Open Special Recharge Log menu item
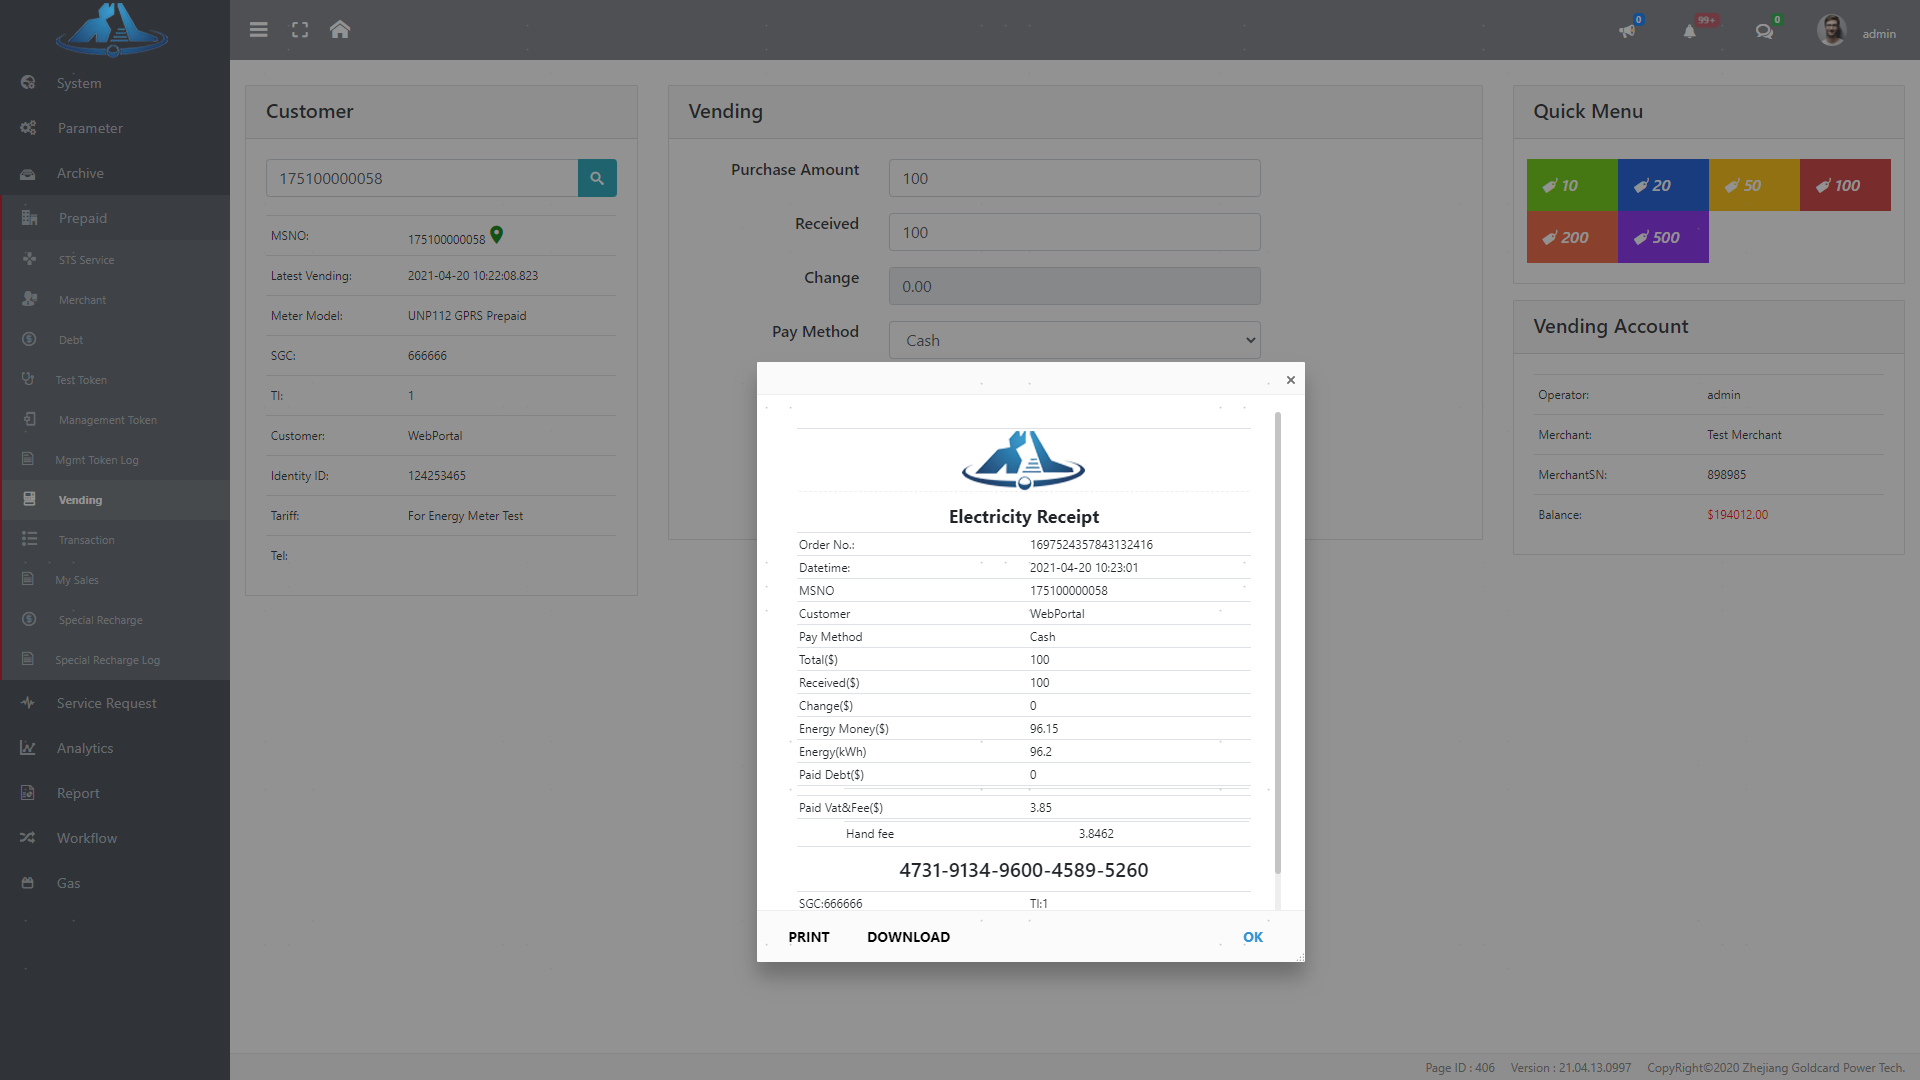The width and height of the screenshot is (1920, 1080). 107,660
